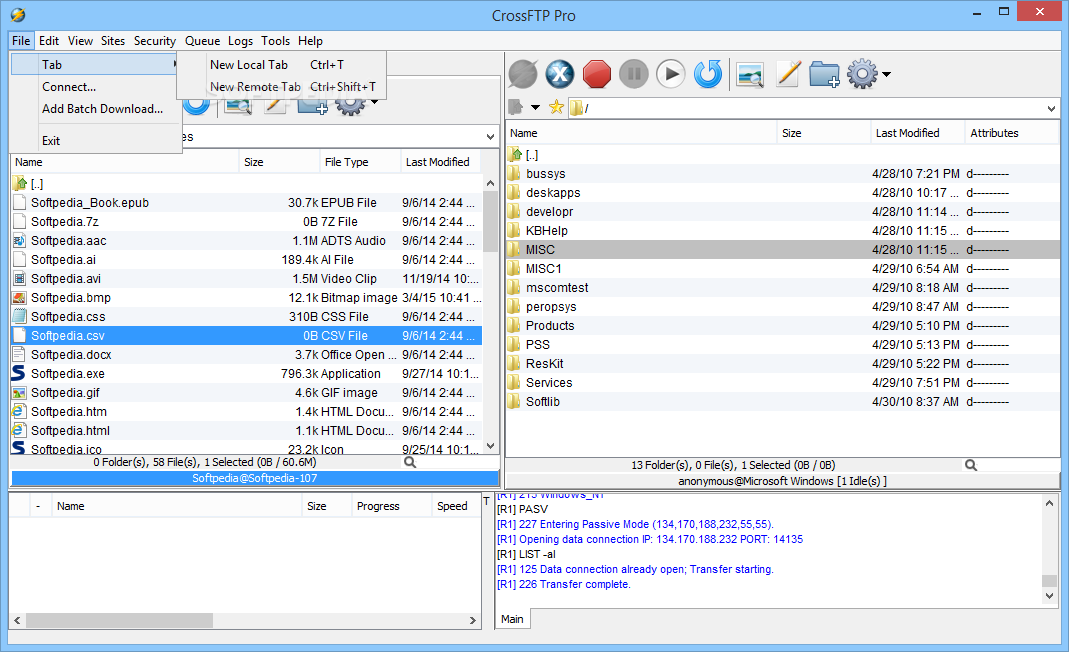Open the remote site flag dropdown arrow
Screen dimensions: 1069x652
(535, 107)
